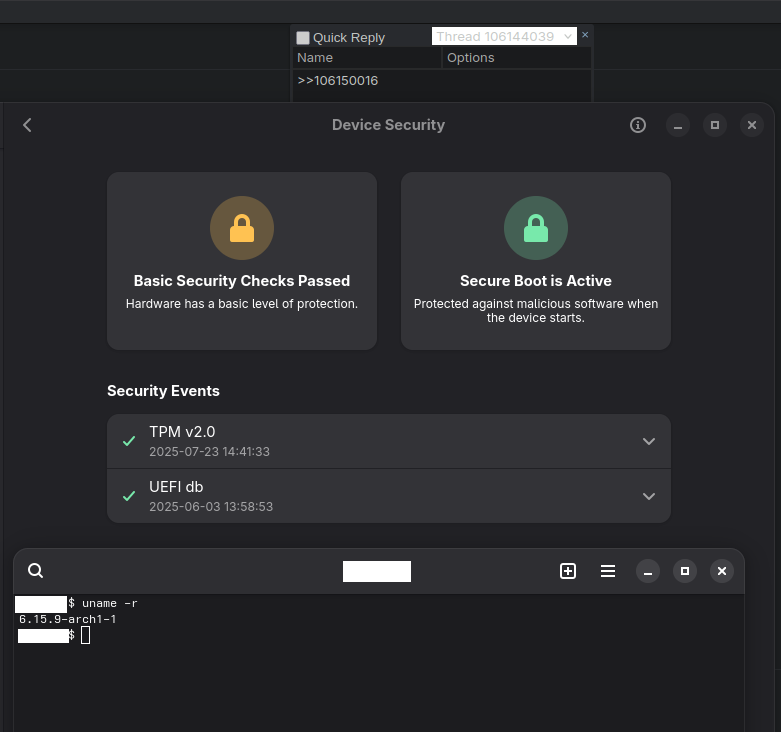Click the Security Events heading
The width and height of the screenshot is (781, 732).
(163, 391)
